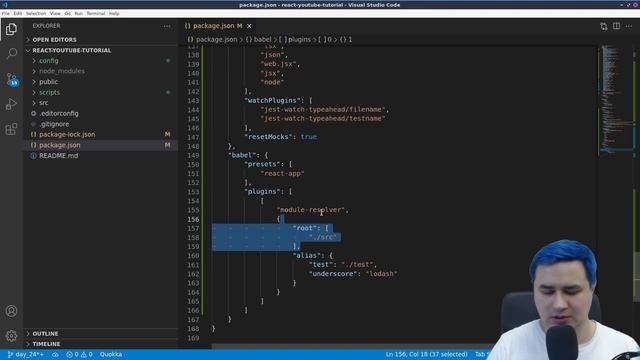The height and width of the screenshot is (360, 640).
Task: Click the day_24 git branch status item
Action: [x=26, y=354]
